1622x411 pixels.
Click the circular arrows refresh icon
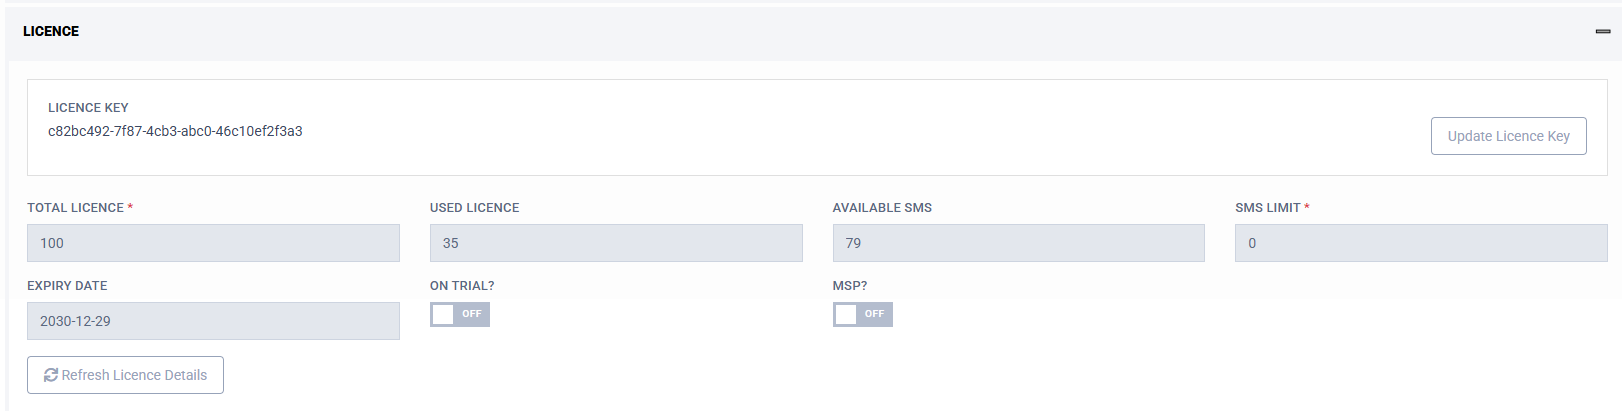point(50,375)
